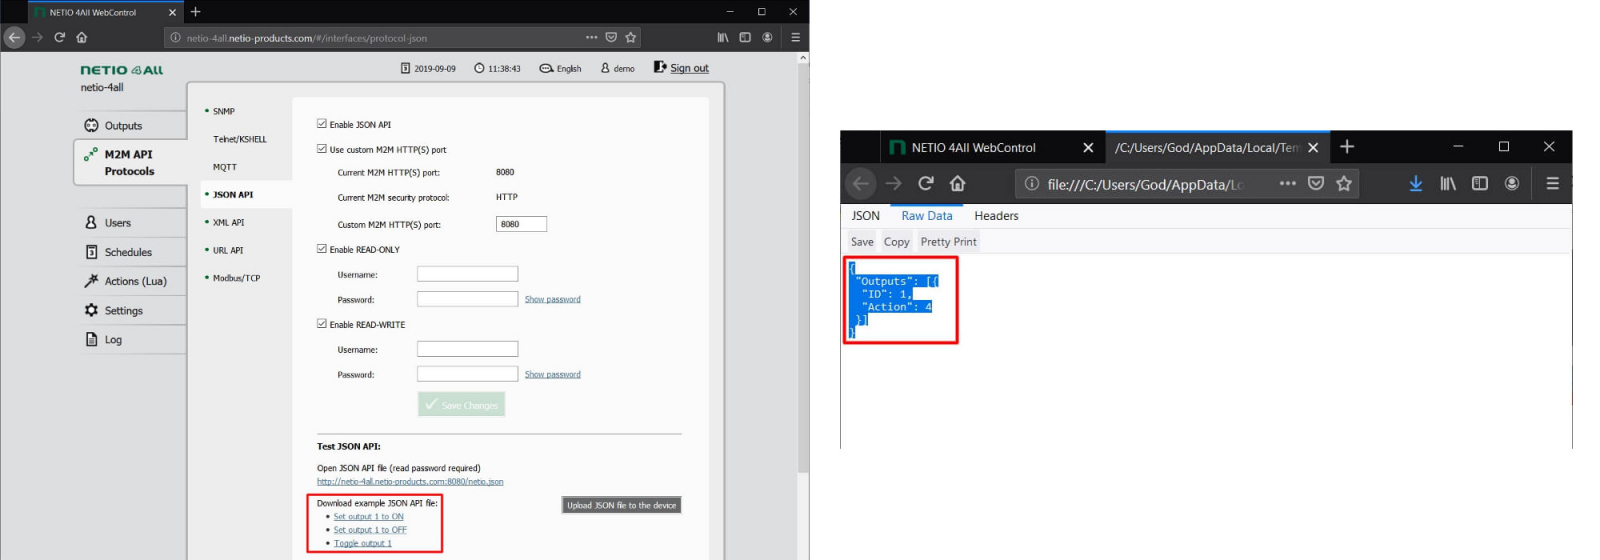The height and width of the screenshot is (560, 1600).
Task: Open Downloads arrow in right window
Action: pyautogui.click(x=1416, y=183)
